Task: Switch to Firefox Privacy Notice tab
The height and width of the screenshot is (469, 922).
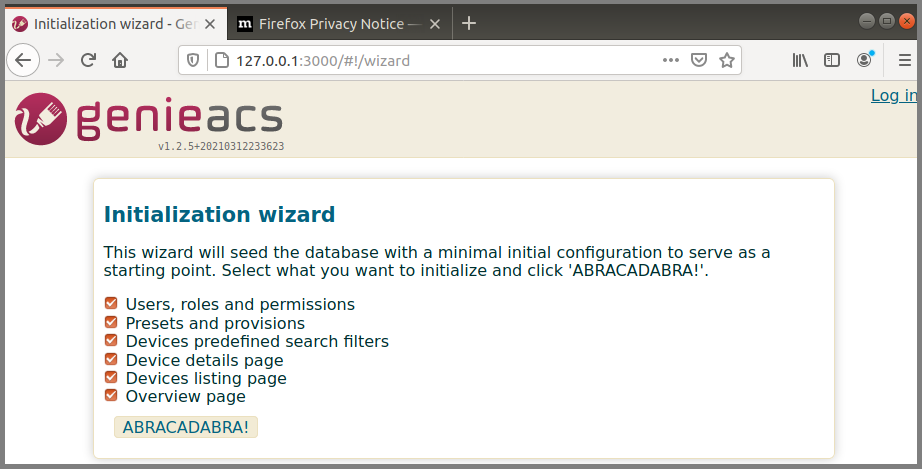Action: (x=330, y=24)
